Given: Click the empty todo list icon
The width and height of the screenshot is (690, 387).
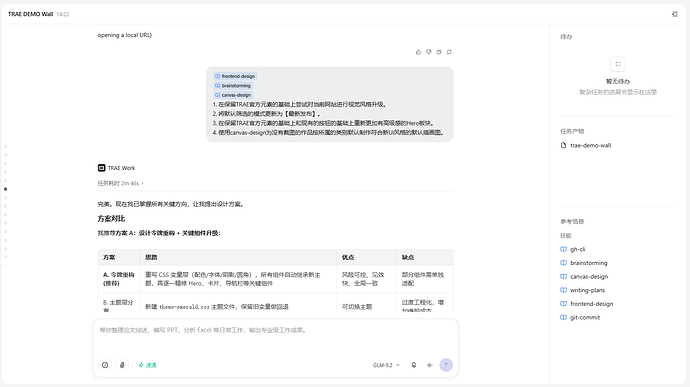Looking at the screenshot, I should click(618, 64).
